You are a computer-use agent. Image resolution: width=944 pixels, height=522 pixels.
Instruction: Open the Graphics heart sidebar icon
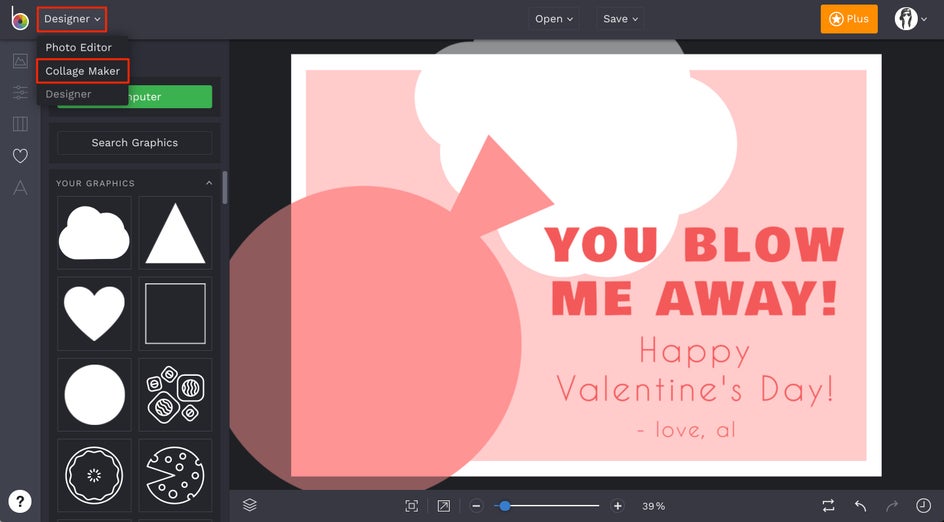tap(20, 155)
